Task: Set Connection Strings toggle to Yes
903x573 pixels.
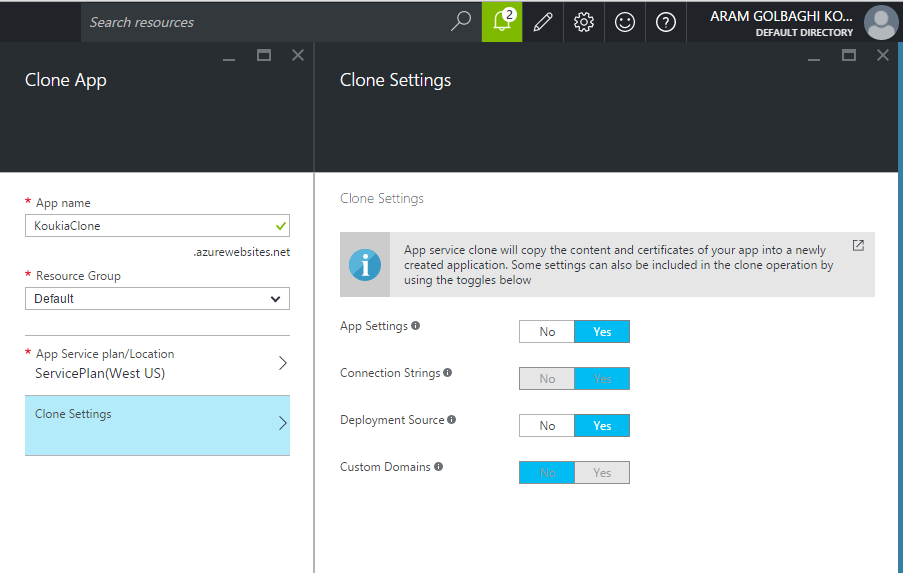Action: pyautogui.click(x=602, y=378)
